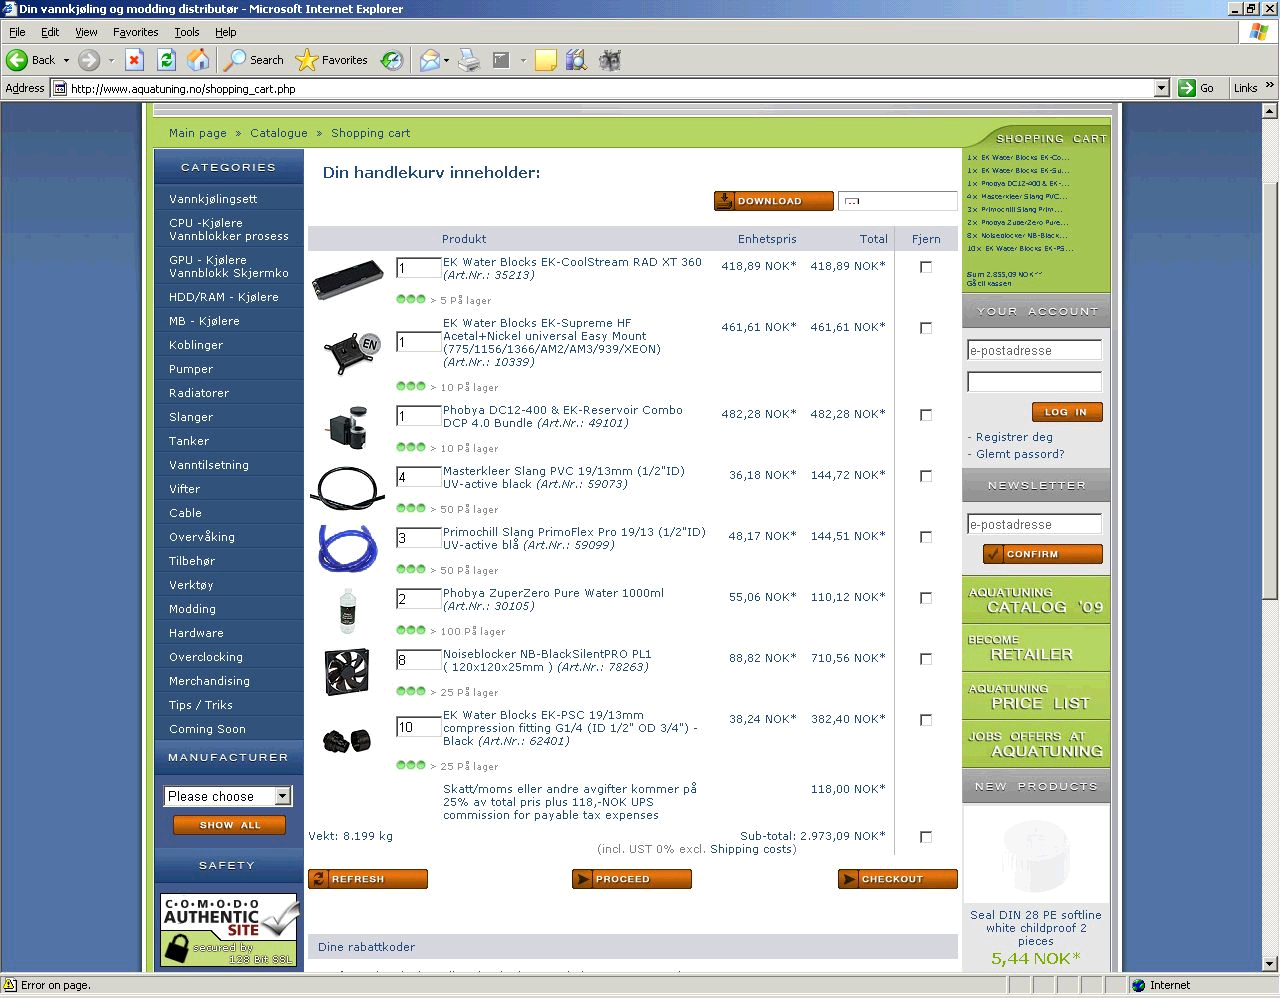
Task: Expand the Edit button dropdown arrow
Action: 523,60
